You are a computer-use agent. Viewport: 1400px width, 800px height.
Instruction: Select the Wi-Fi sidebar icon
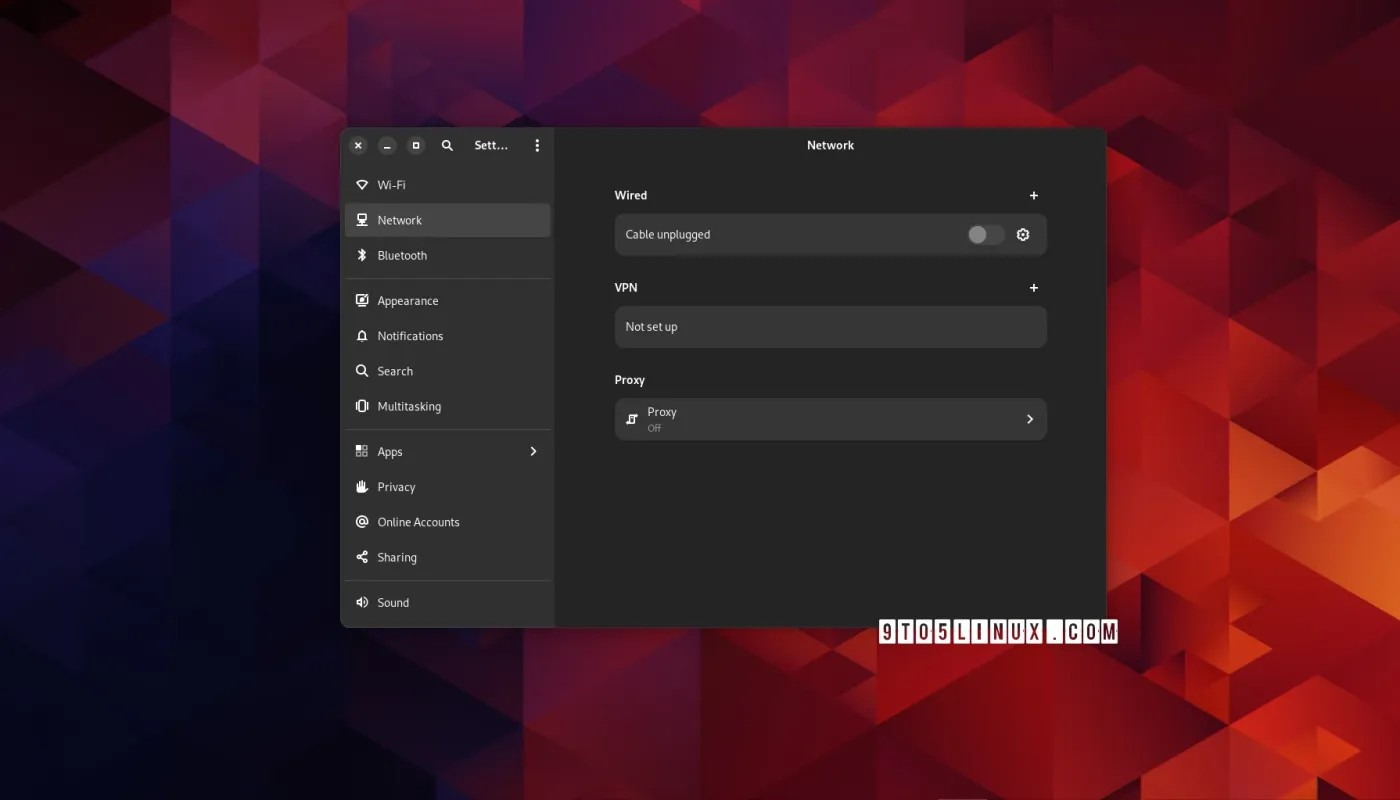362,185
